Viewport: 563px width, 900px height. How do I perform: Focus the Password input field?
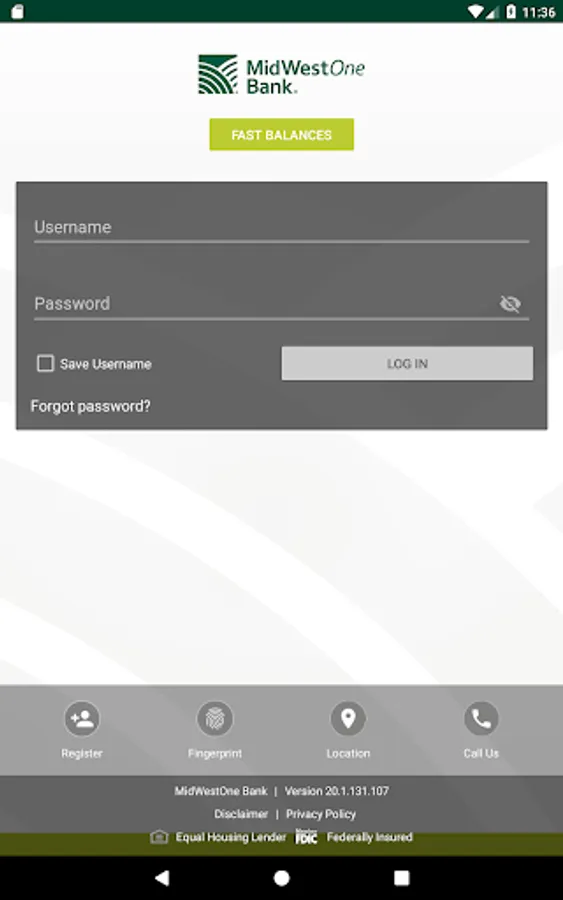(x=264, y=304)
